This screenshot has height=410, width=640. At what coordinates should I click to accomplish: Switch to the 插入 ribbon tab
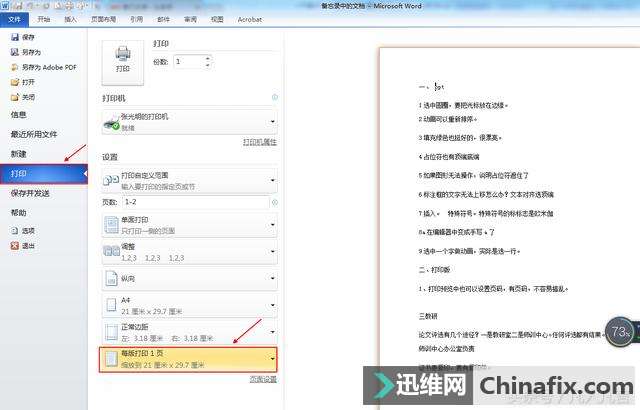[70, 19]
